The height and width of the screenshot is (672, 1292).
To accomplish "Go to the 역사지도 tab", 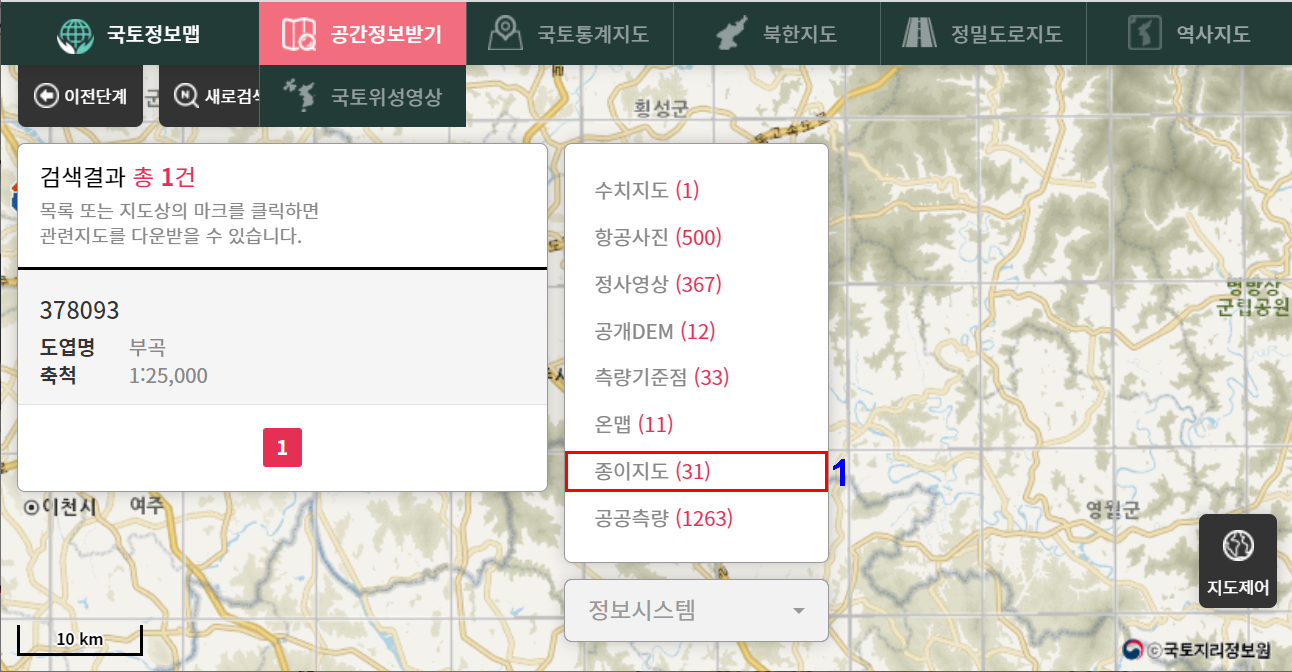I will [1188, 33].
